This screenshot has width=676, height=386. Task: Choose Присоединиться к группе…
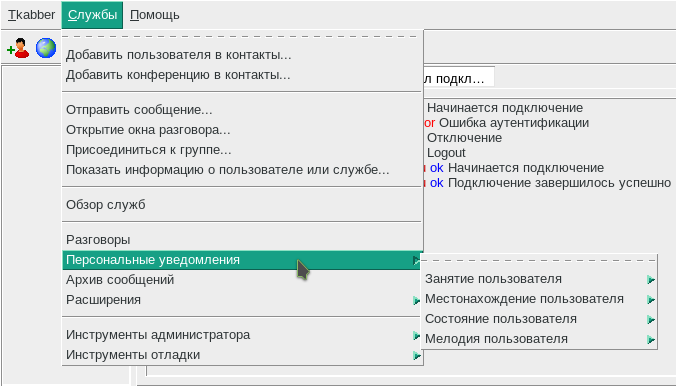coord(242,150)
